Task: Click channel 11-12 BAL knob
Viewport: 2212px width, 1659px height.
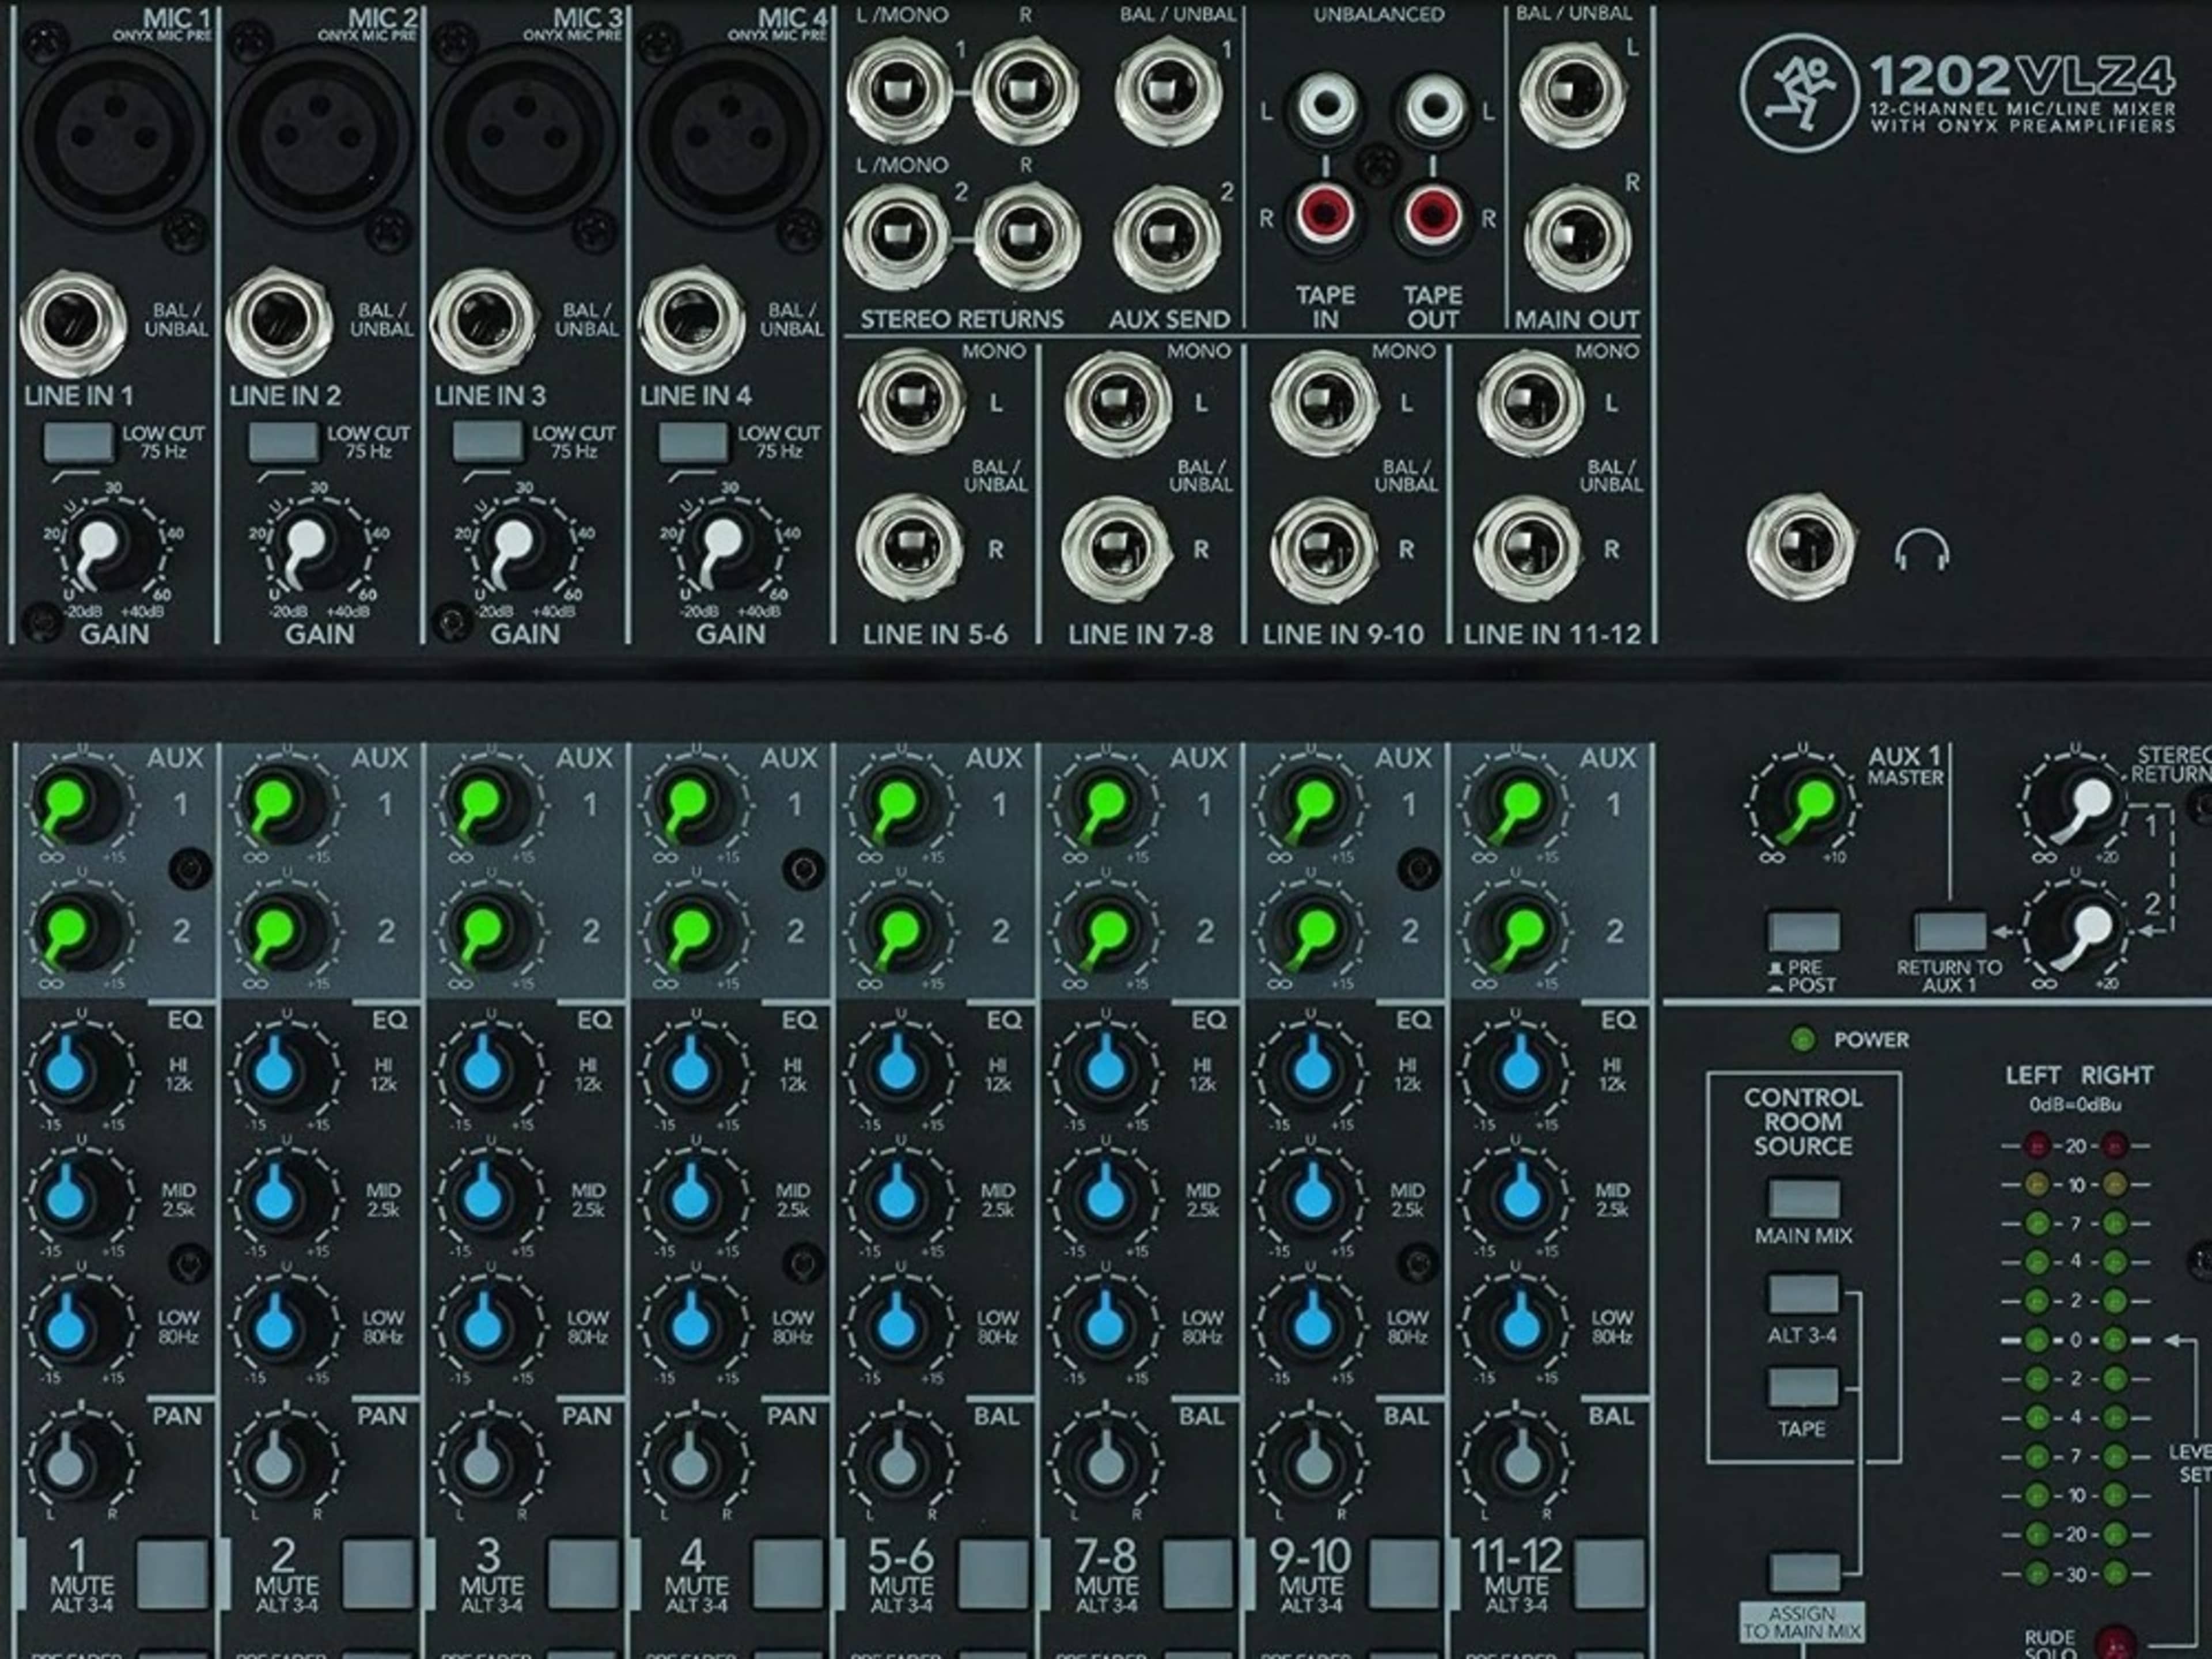Action: pyautogui.click(x=1519, y=1462)
